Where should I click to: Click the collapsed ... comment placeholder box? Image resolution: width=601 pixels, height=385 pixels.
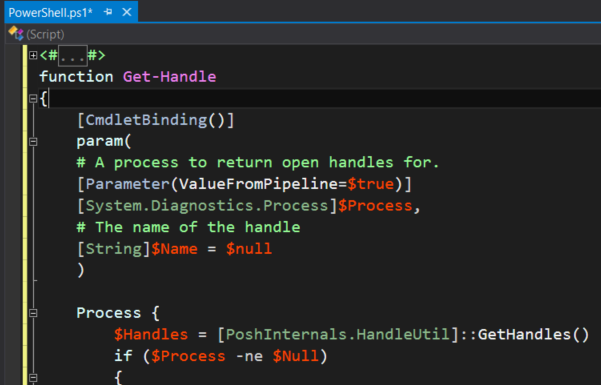(x=72, y=56)
